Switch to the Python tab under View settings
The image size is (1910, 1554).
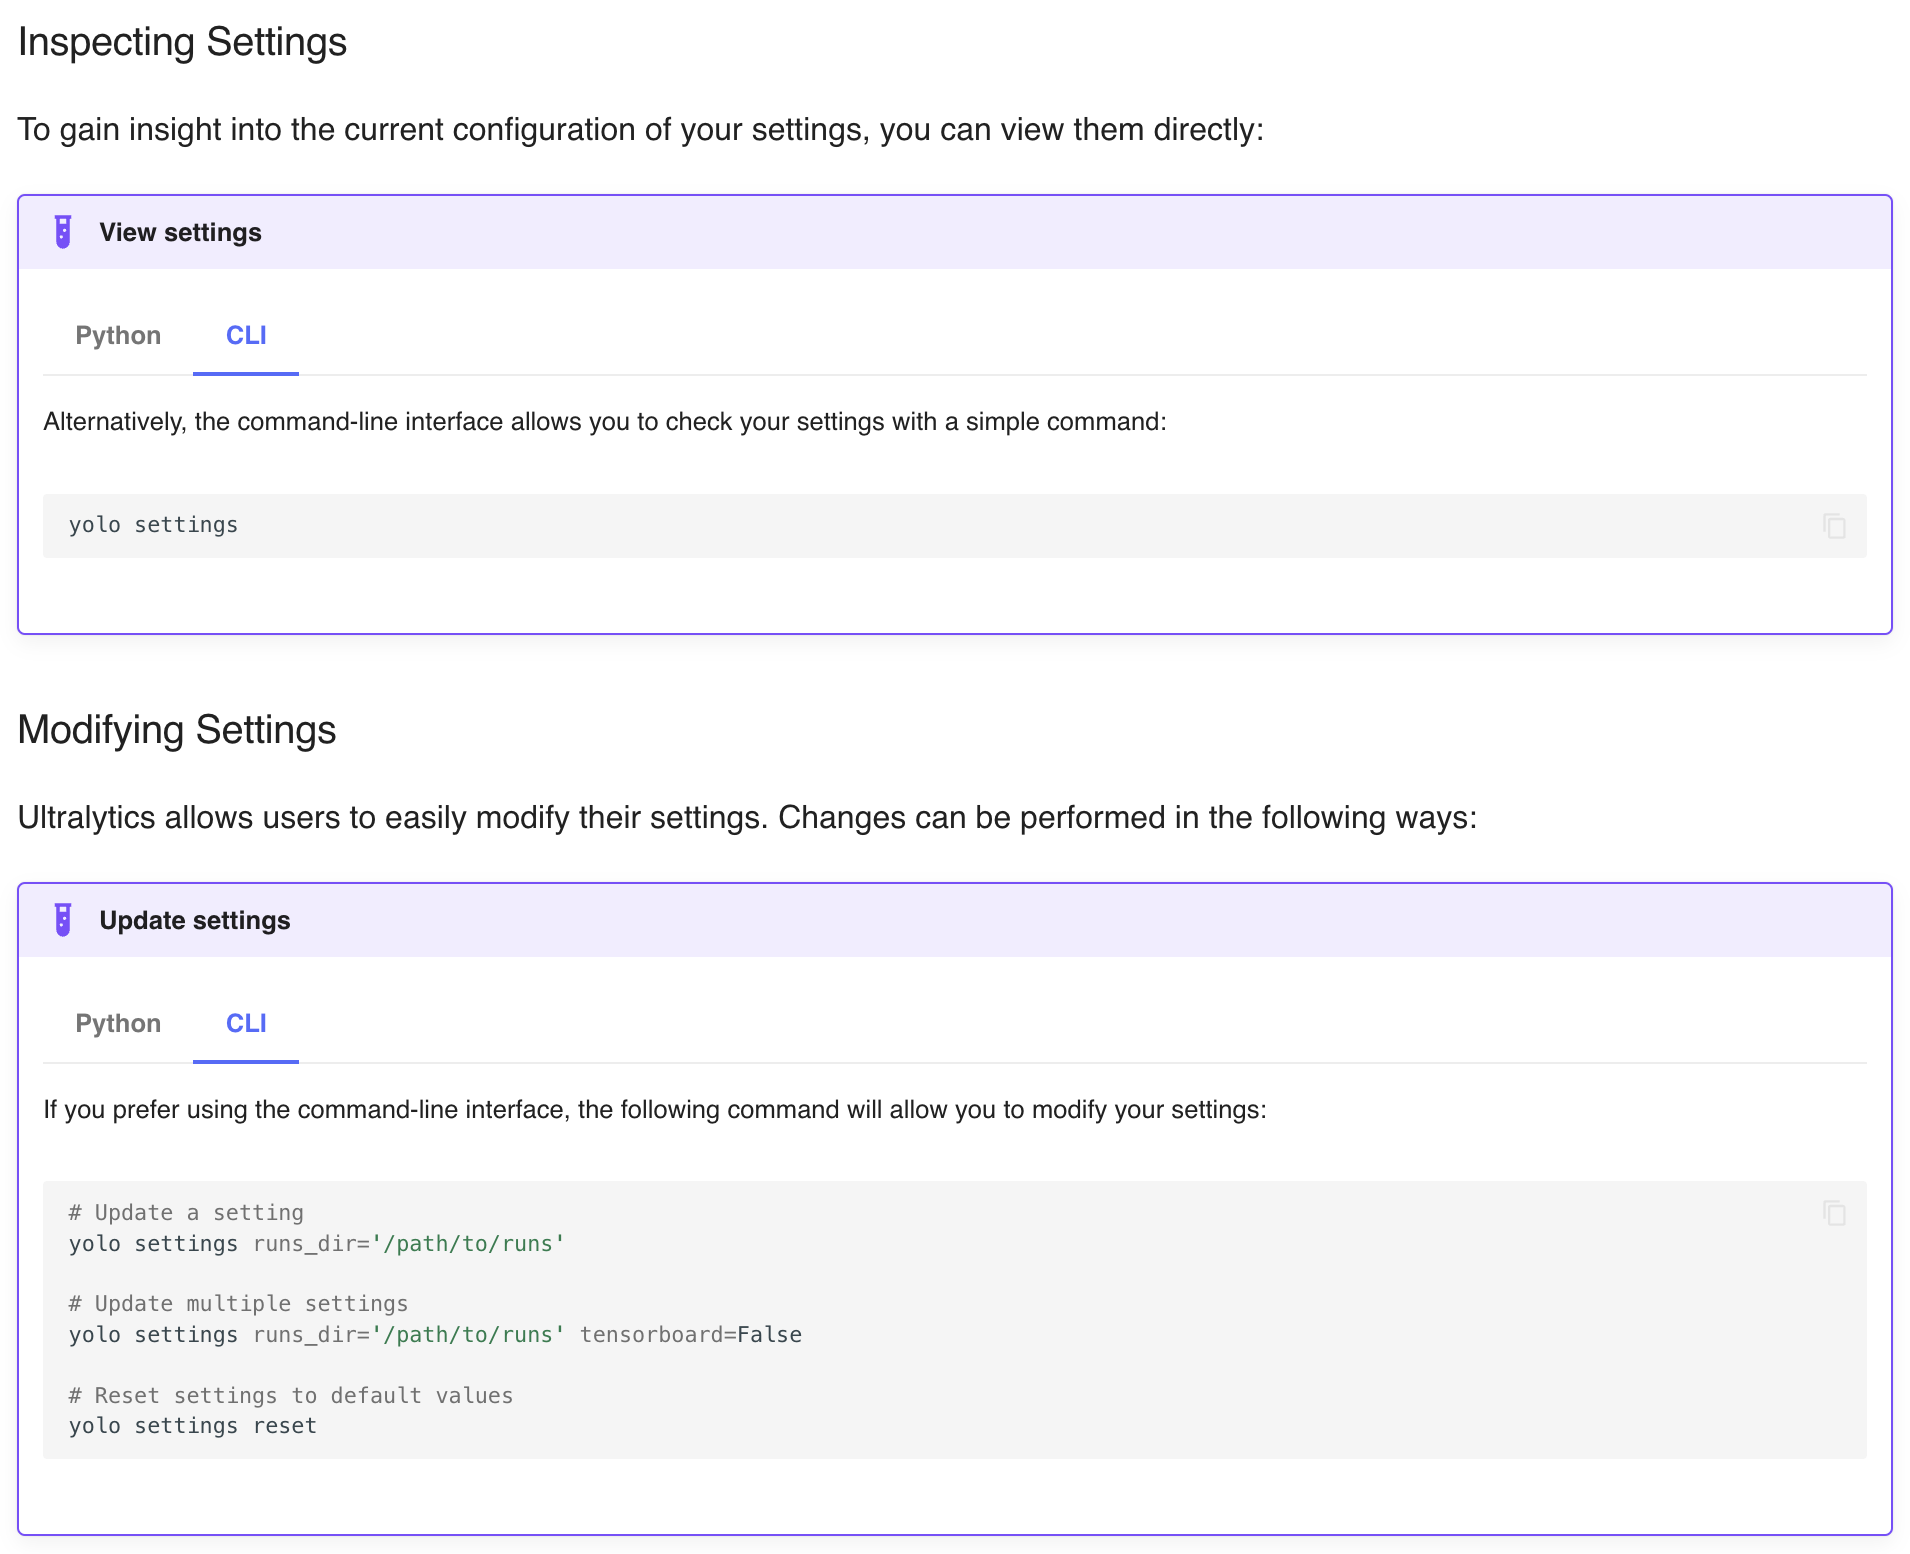click(118, 336)
